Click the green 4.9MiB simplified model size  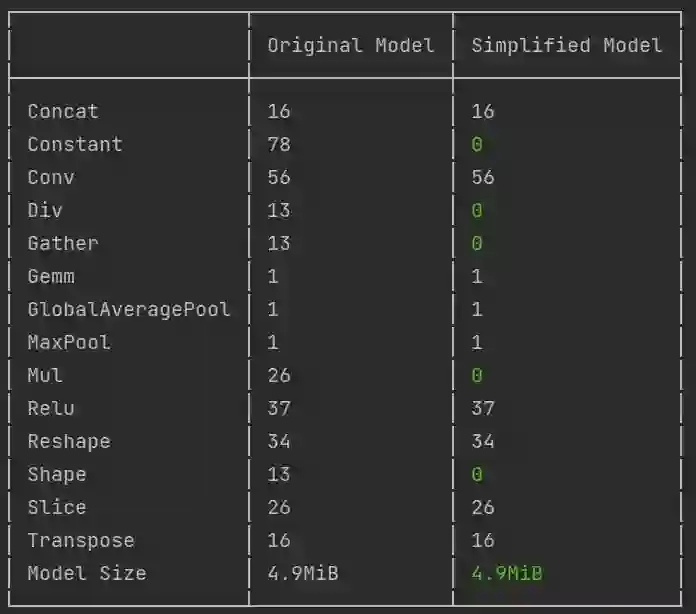point(507,573)
